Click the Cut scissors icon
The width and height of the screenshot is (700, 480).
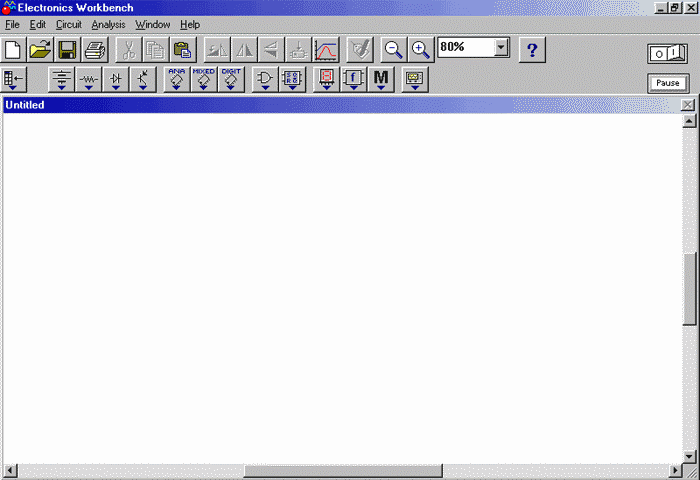point(129,50)
